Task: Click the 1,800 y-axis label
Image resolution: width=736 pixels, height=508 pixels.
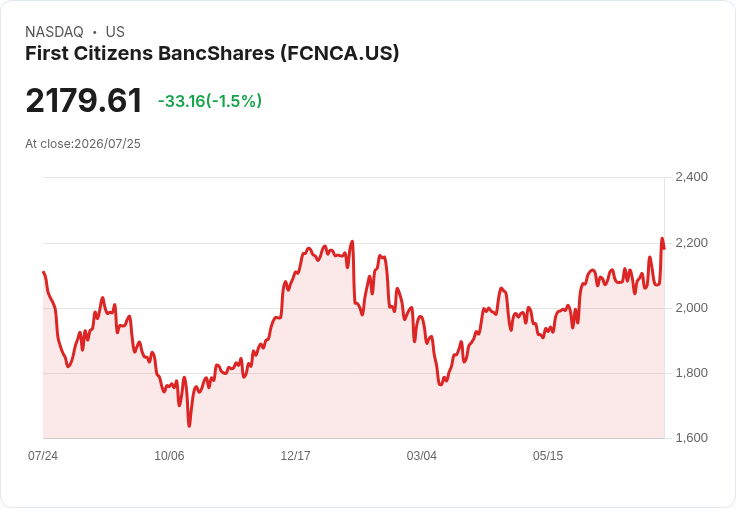Action: [691, 373]
